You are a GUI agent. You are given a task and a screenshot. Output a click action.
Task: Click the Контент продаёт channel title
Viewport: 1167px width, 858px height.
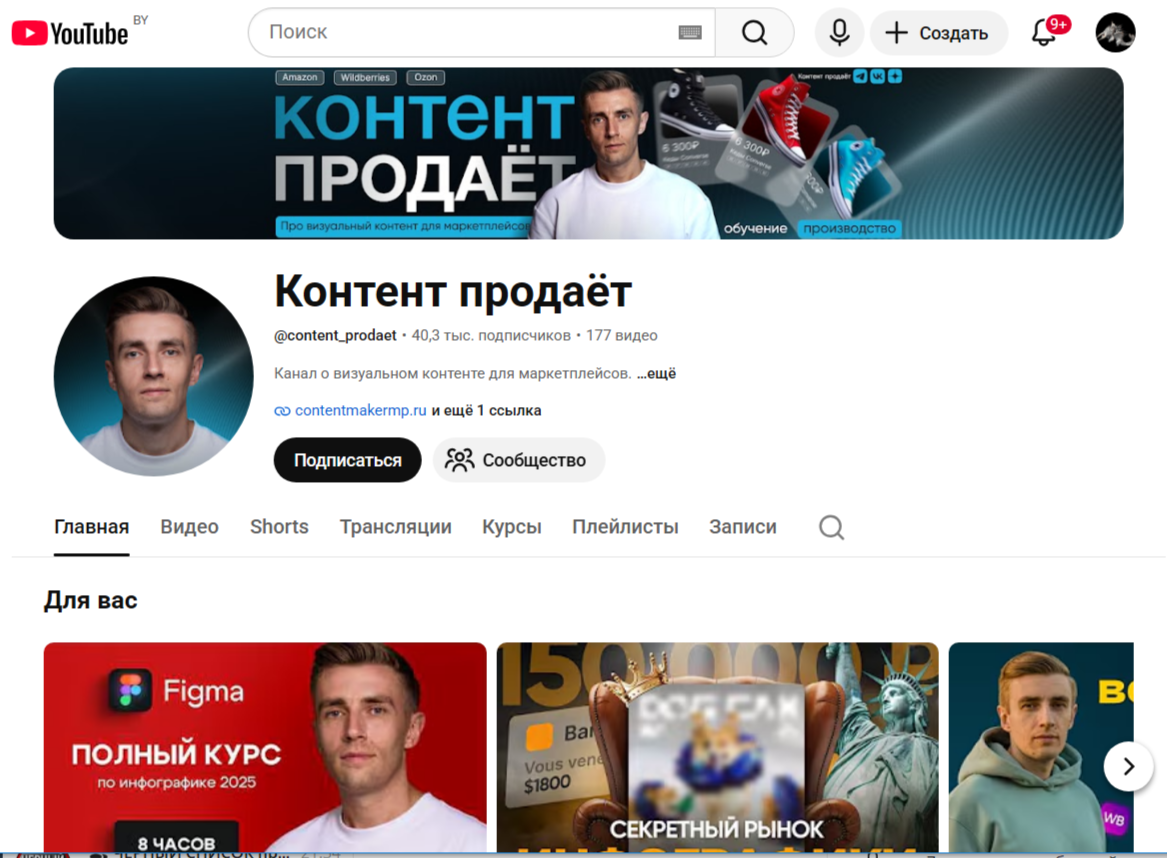(453, 292)
